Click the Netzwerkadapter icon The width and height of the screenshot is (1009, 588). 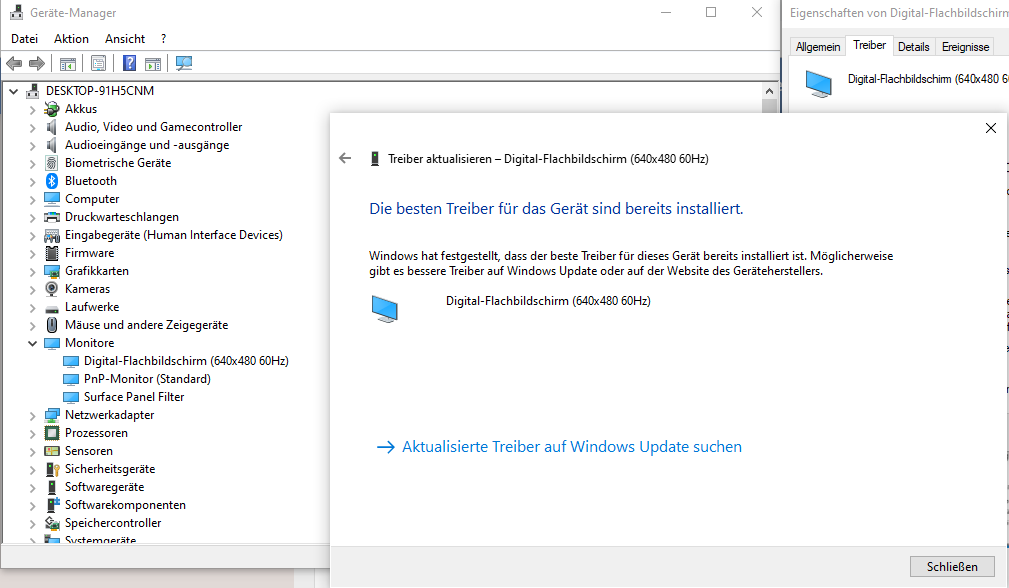click(52, 415)
